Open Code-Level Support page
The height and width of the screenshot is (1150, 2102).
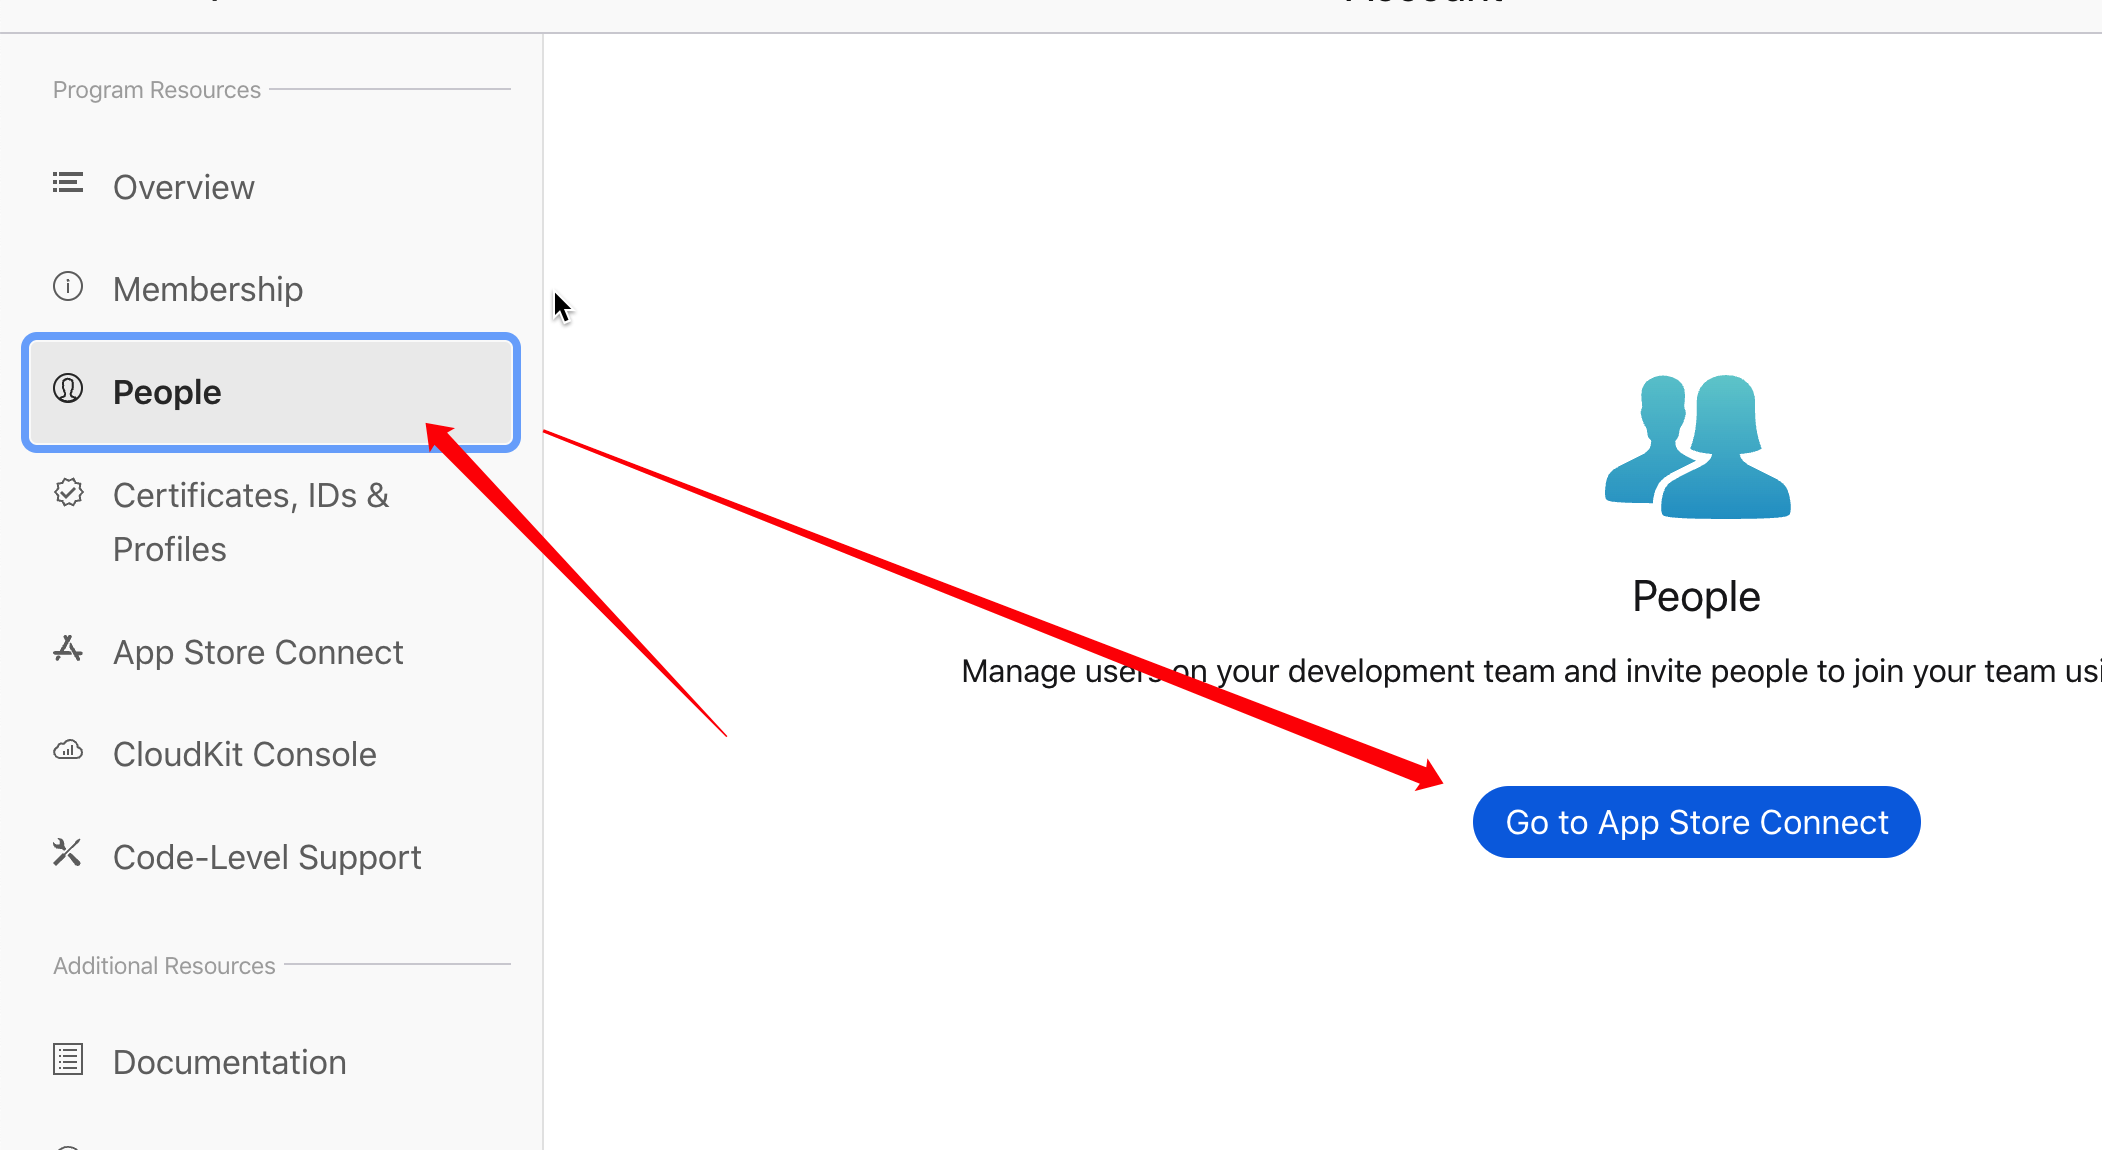(x=267, y=857)
